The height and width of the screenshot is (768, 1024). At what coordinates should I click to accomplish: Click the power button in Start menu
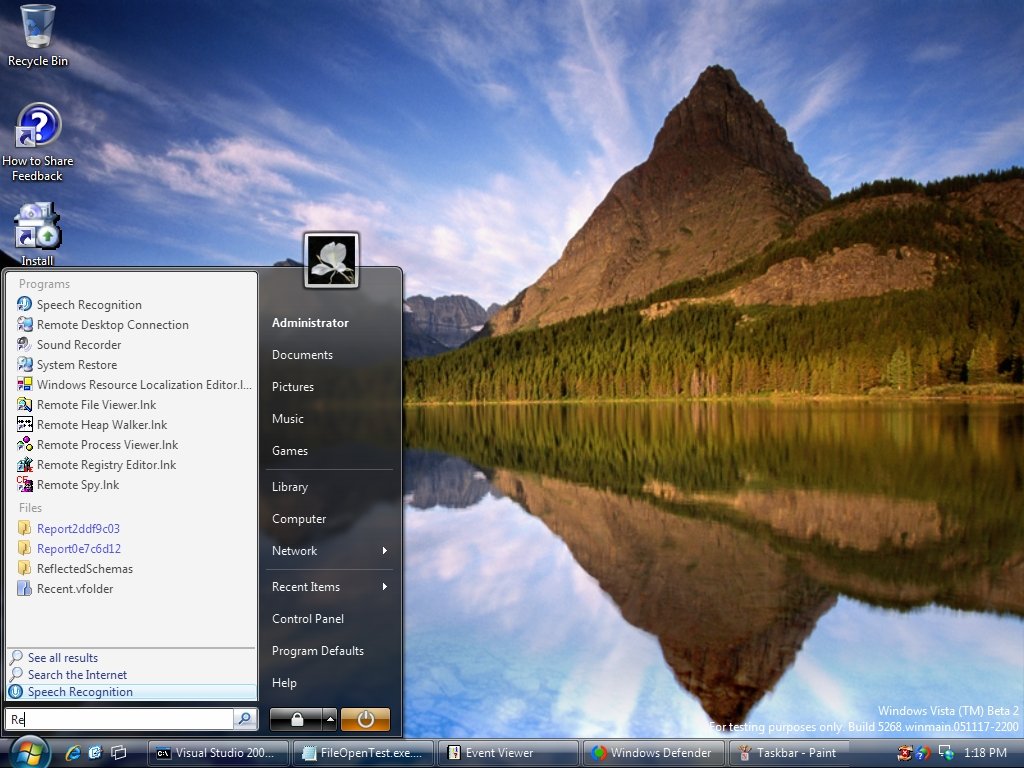click(365, 719)
